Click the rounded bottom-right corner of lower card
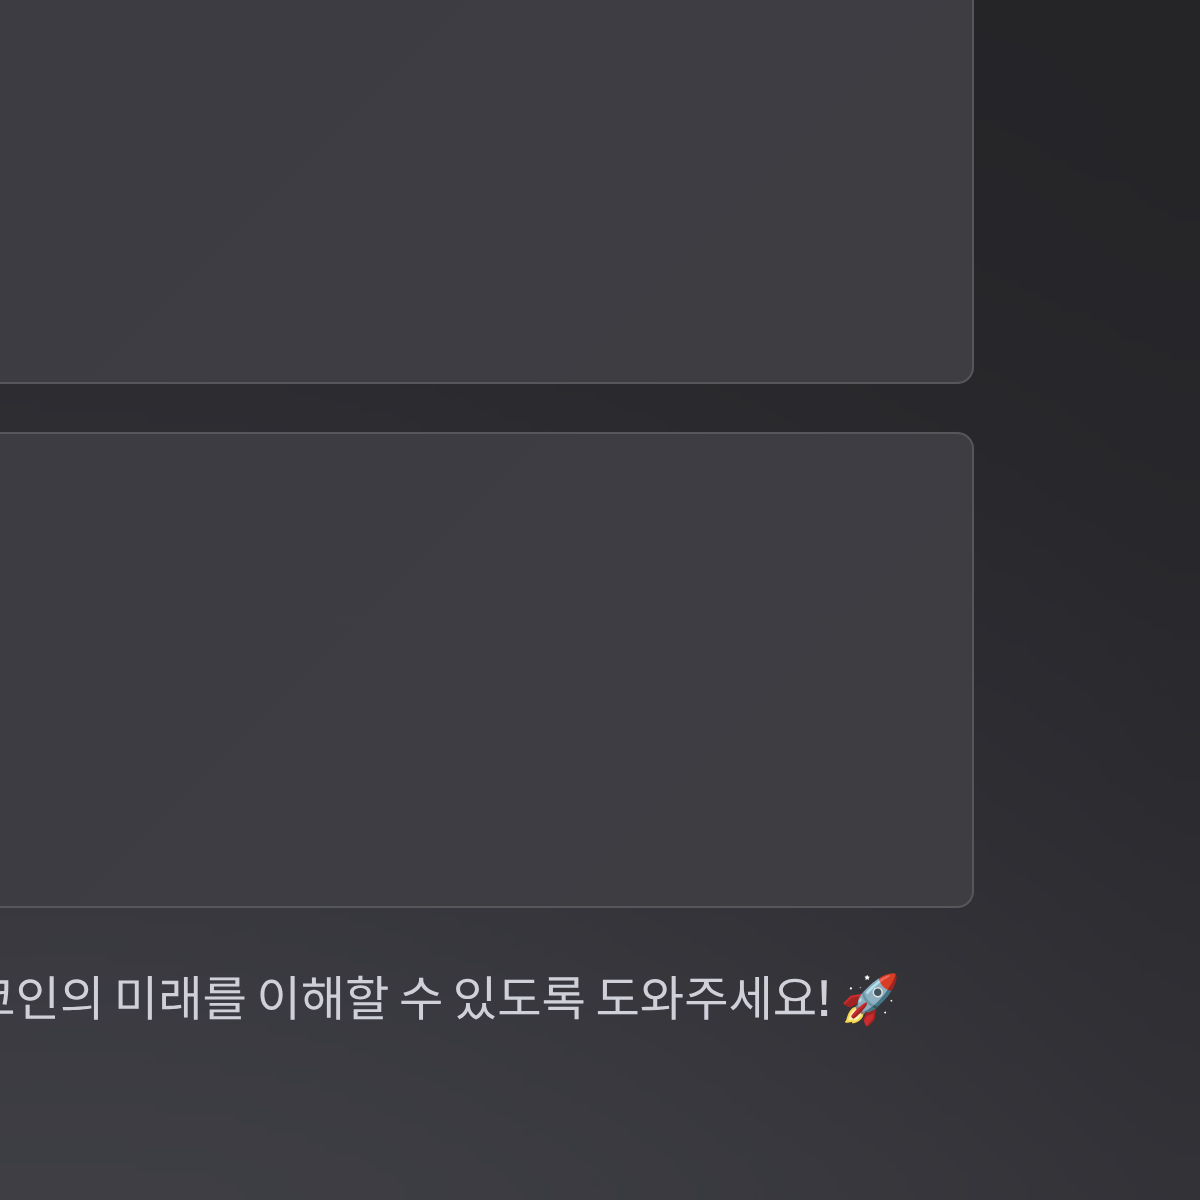The width and height of the screenshot is (1200, 1200). point(966,900)
